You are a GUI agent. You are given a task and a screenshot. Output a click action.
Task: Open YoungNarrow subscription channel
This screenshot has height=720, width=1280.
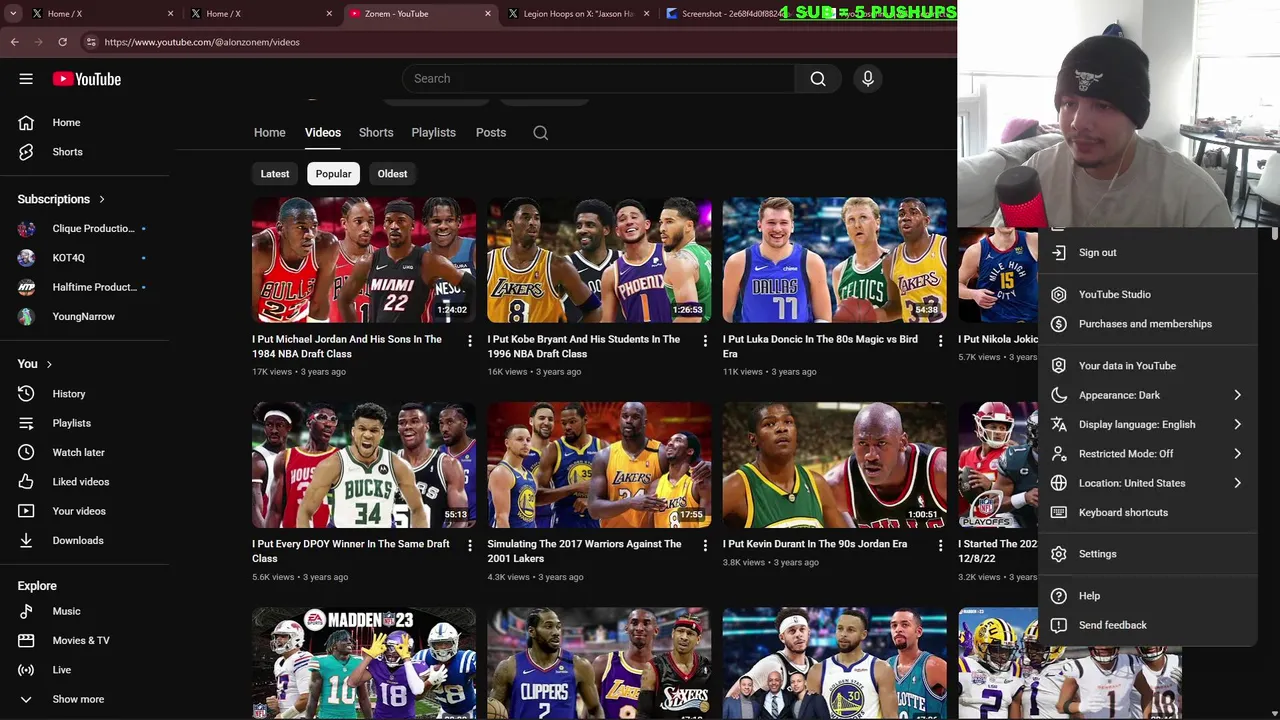pos(85,317)
